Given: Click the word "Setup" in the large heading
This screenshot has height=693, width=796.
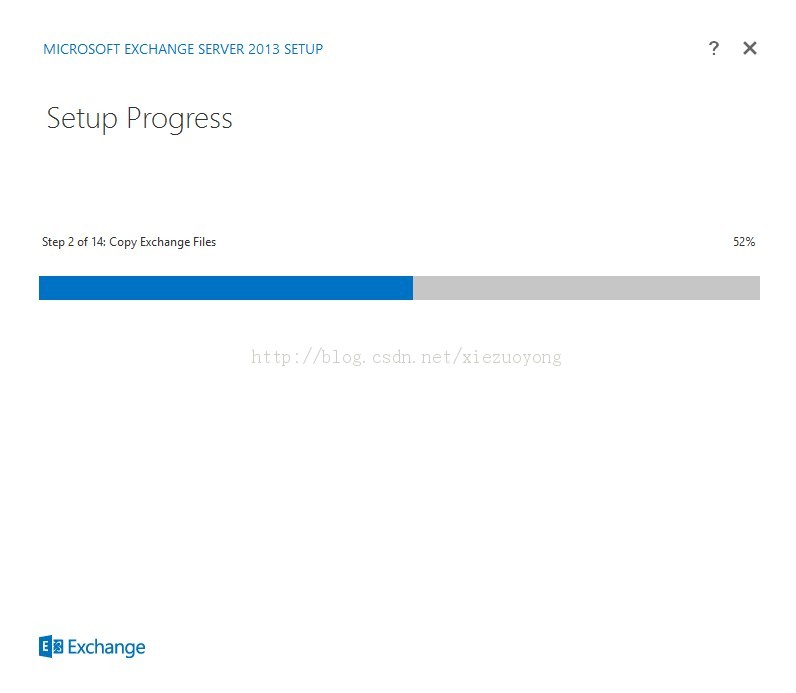Looking at the screenshot, I should pyautogui.click(x=82, y=119).
